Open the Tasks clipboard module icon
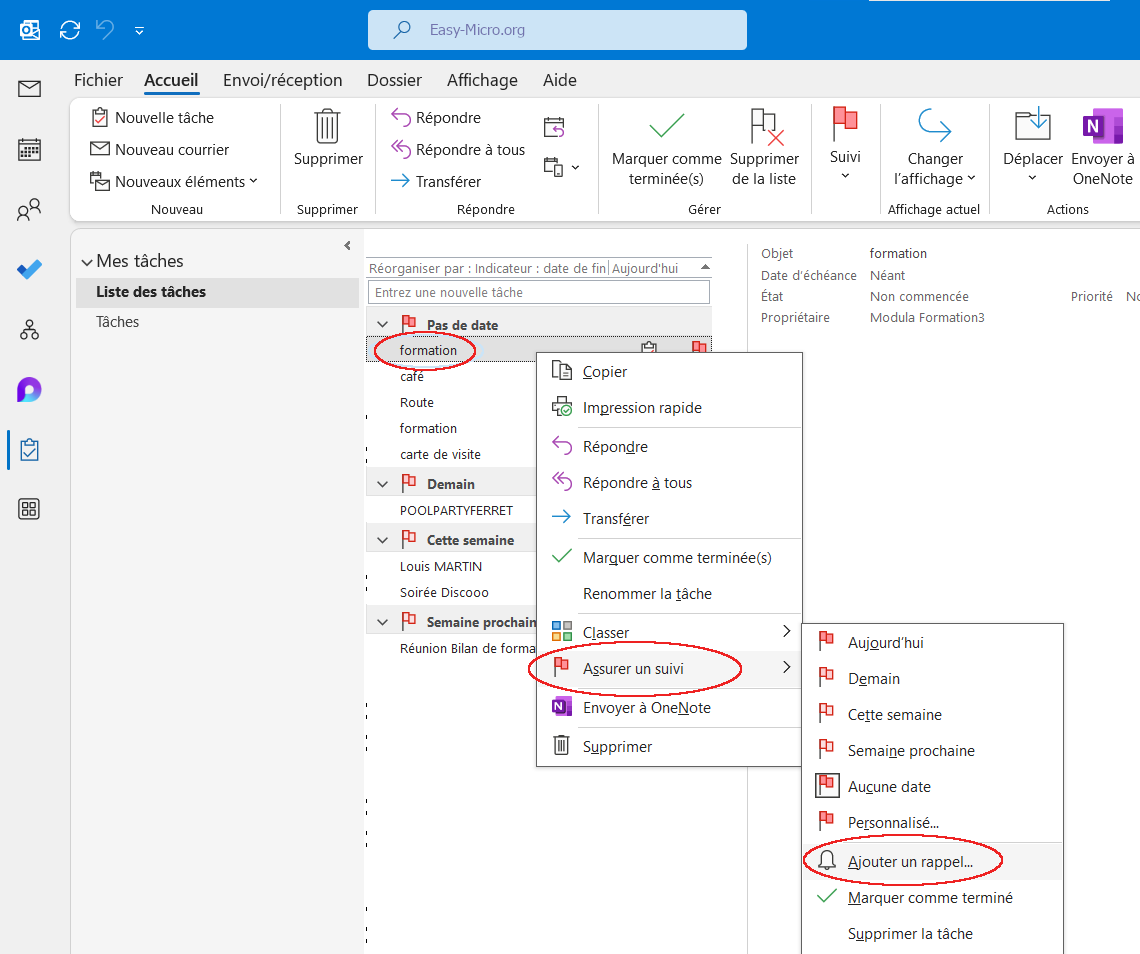The image size is (1140, 954). coord(29,450)
